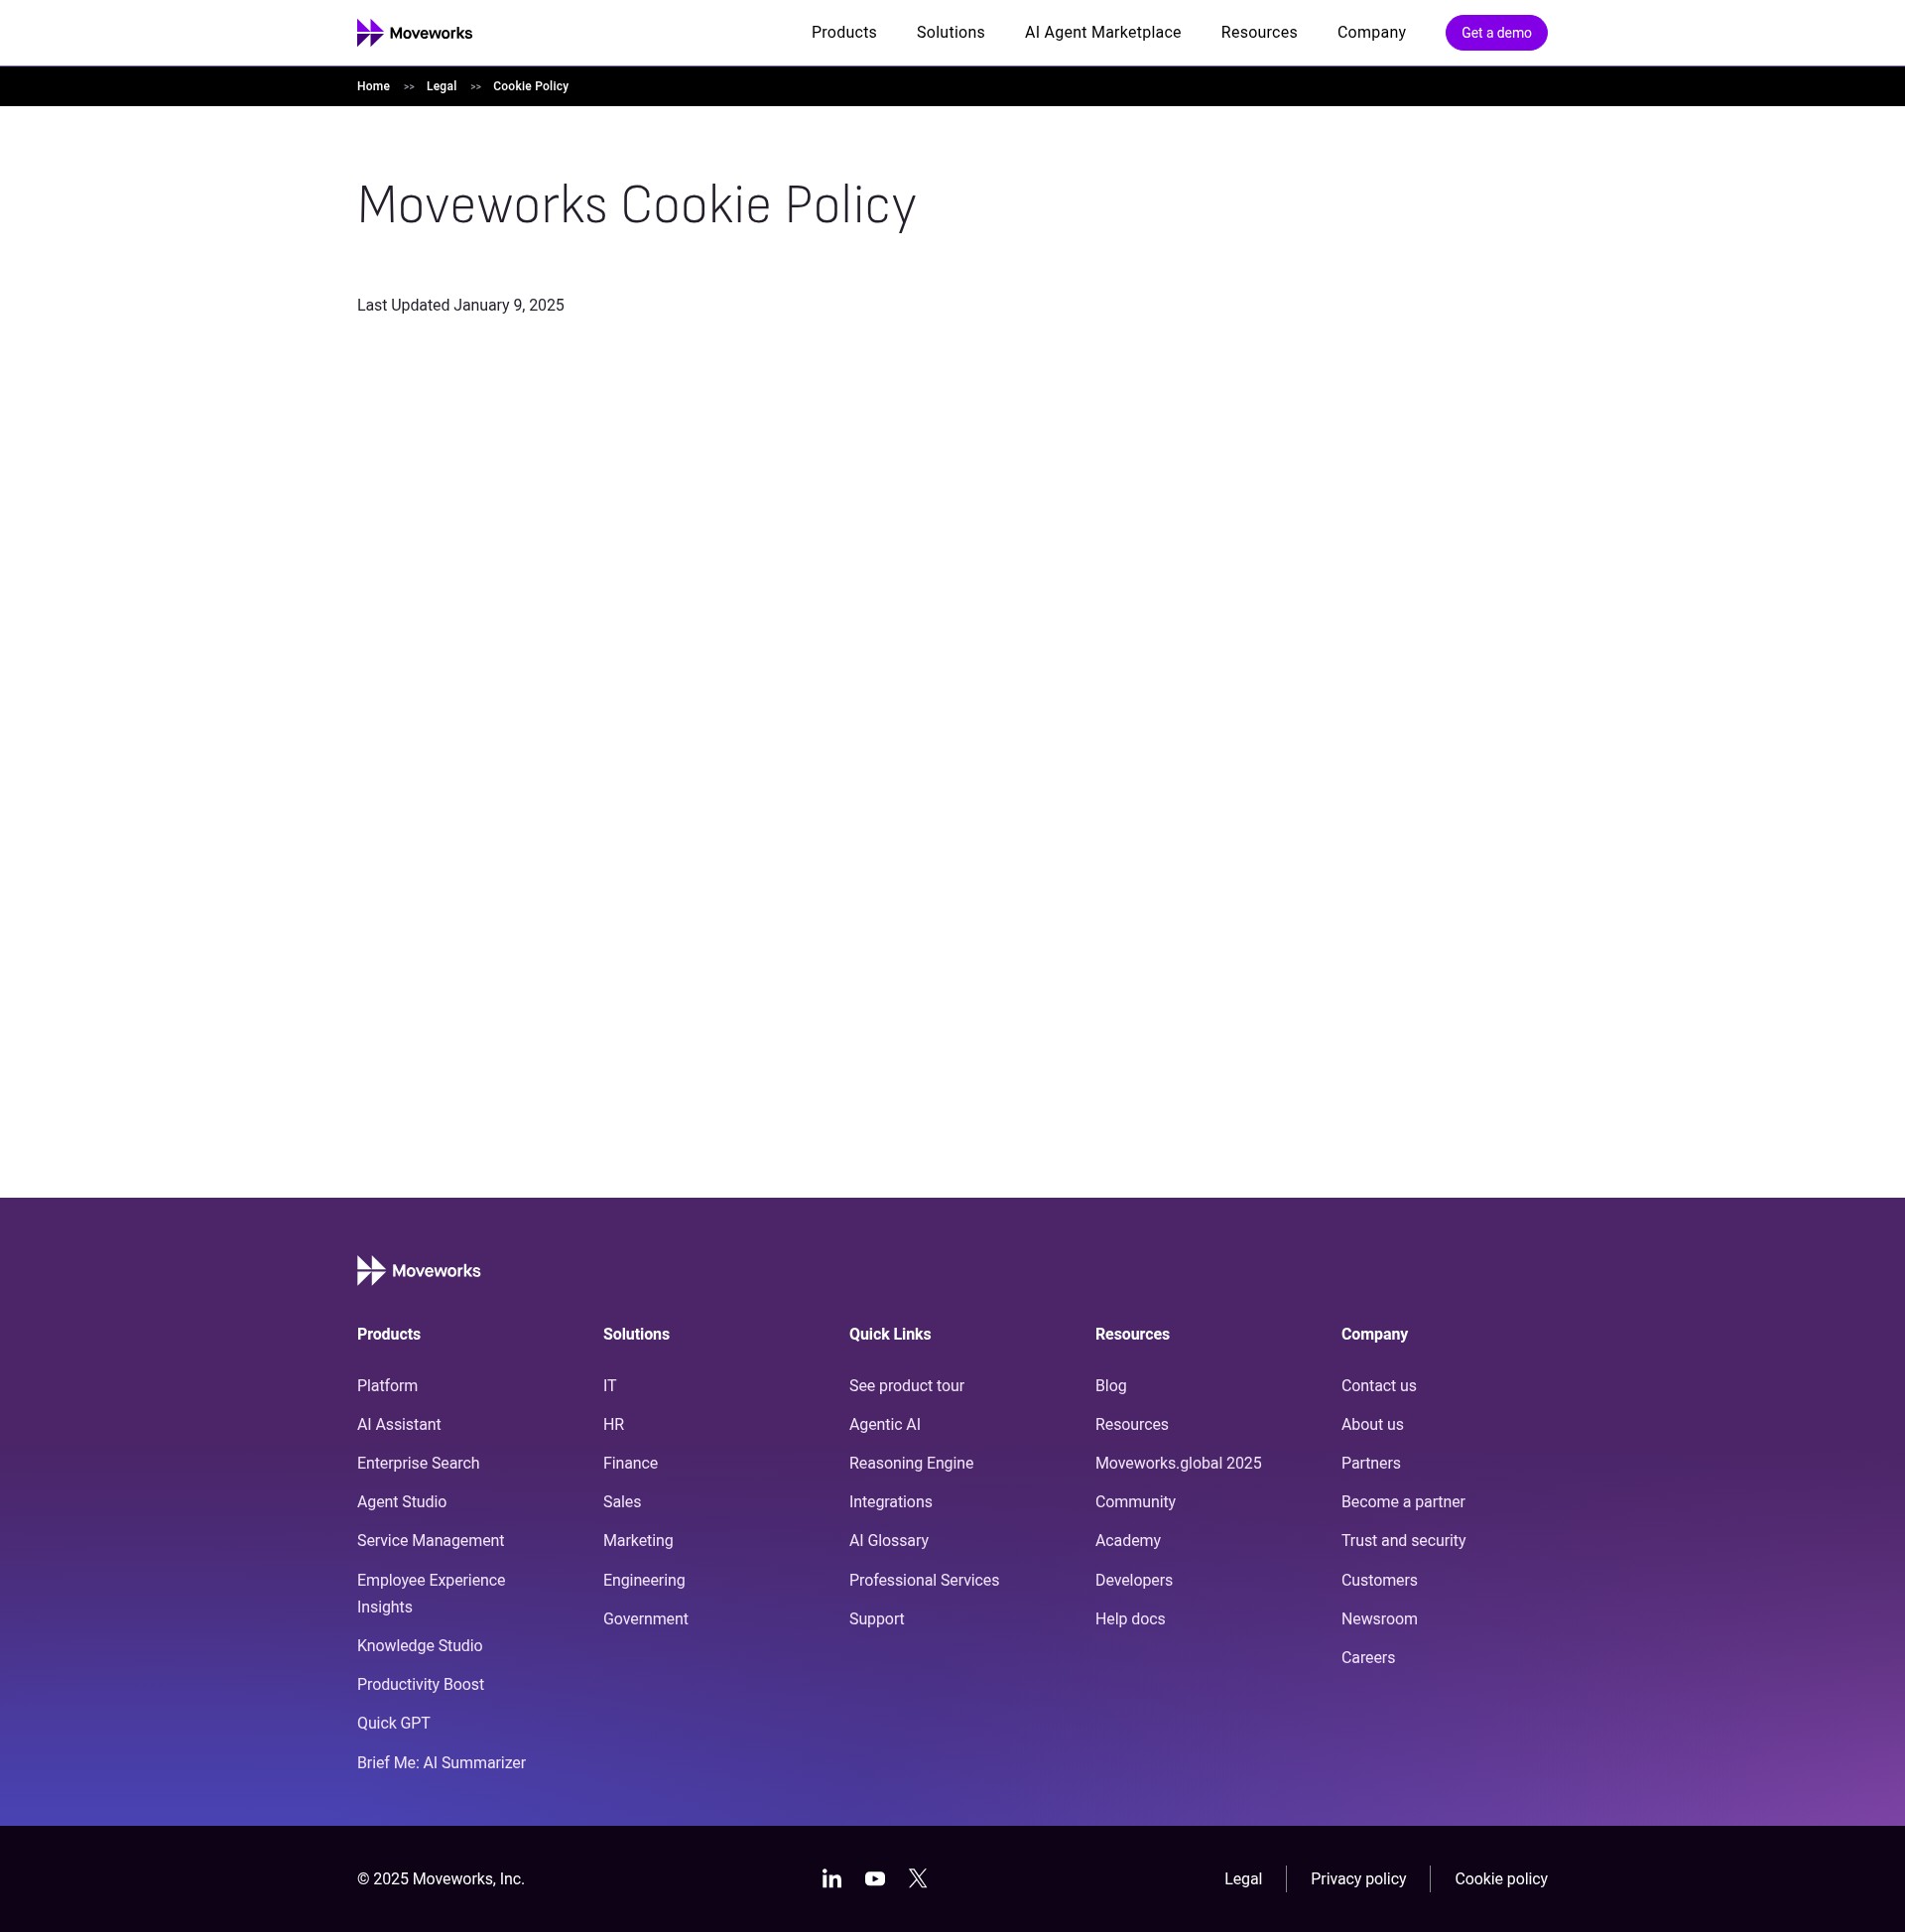The image size is (1905, 1932).
Task: Open Moveworks X (Twitter) icon
Action: point(918,1879)
